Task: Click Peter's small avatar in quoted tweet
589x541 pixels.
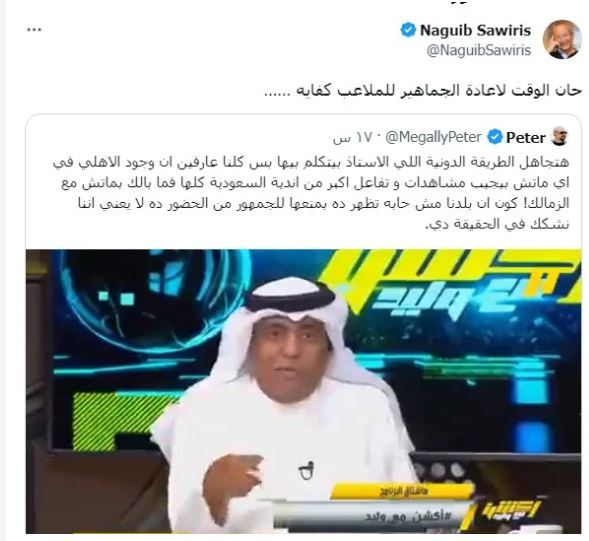Action: pos(560,136)
